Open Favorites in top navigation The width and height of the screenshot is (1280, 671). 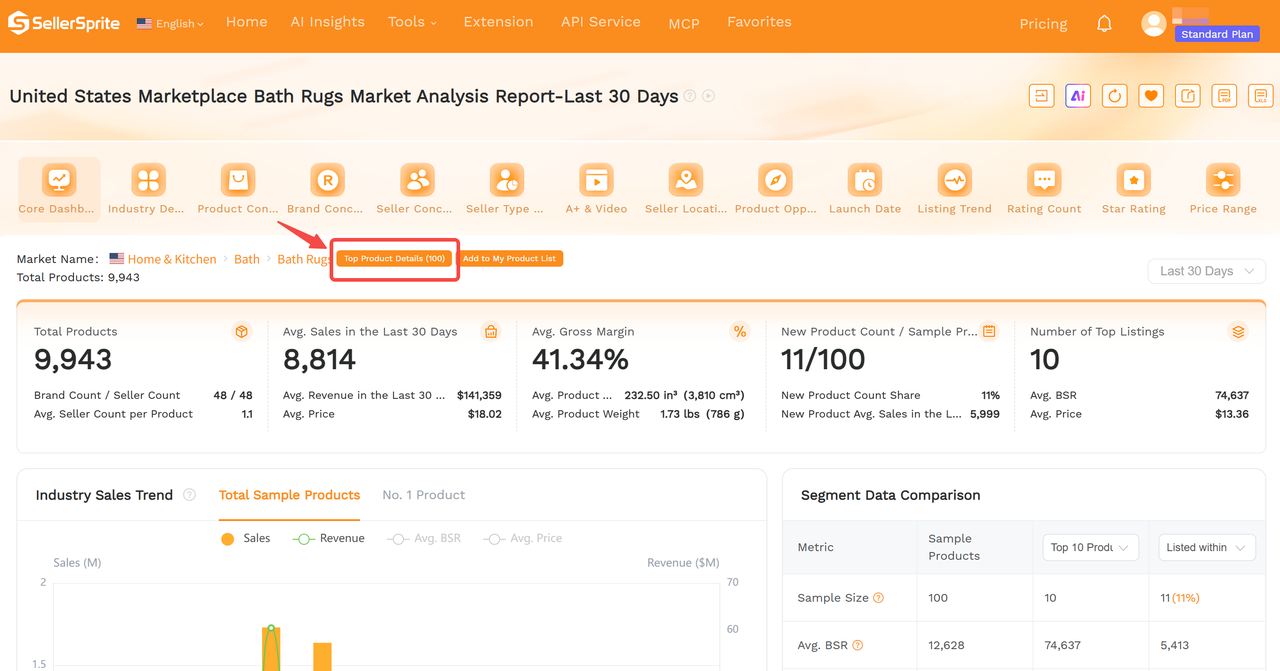click(759, 22)
